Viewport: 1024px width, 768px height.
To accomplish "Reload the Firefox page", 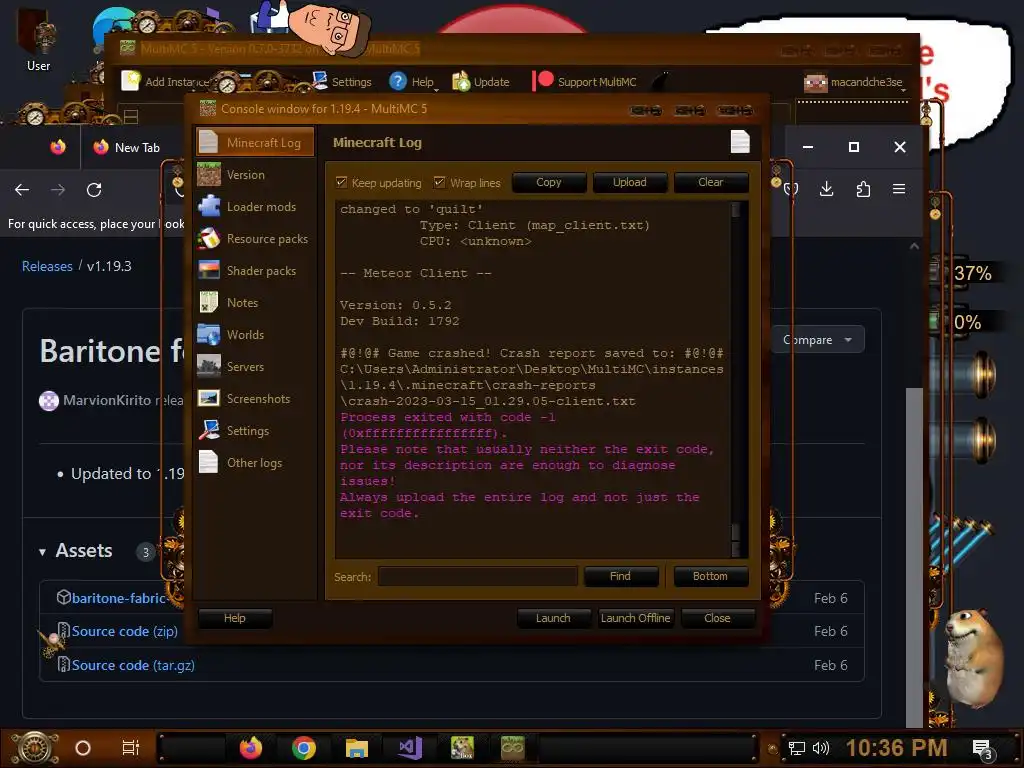I will [x=94, y=190].
